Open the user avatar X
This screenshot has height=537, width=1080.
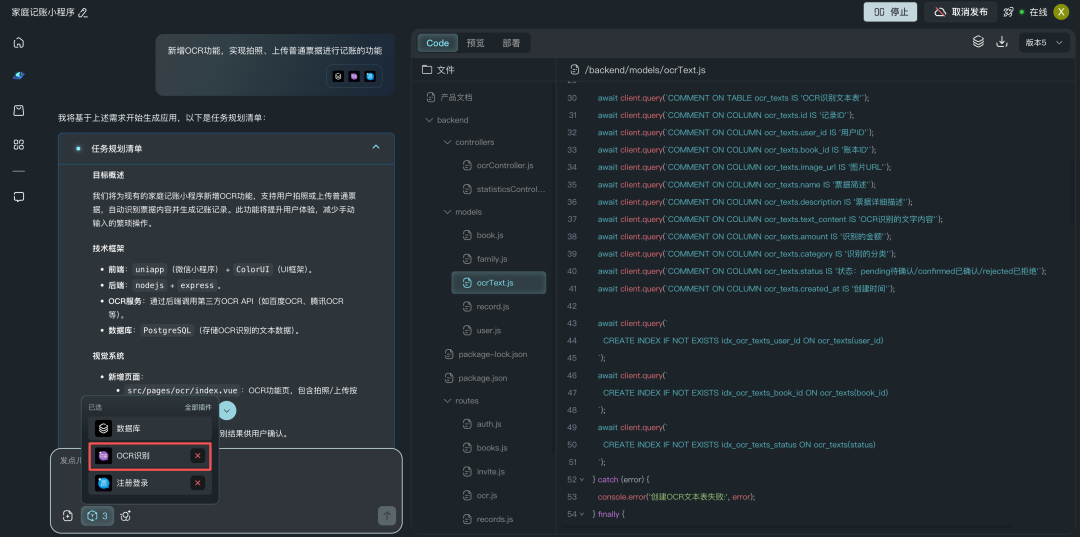[x=1061, y=12]
